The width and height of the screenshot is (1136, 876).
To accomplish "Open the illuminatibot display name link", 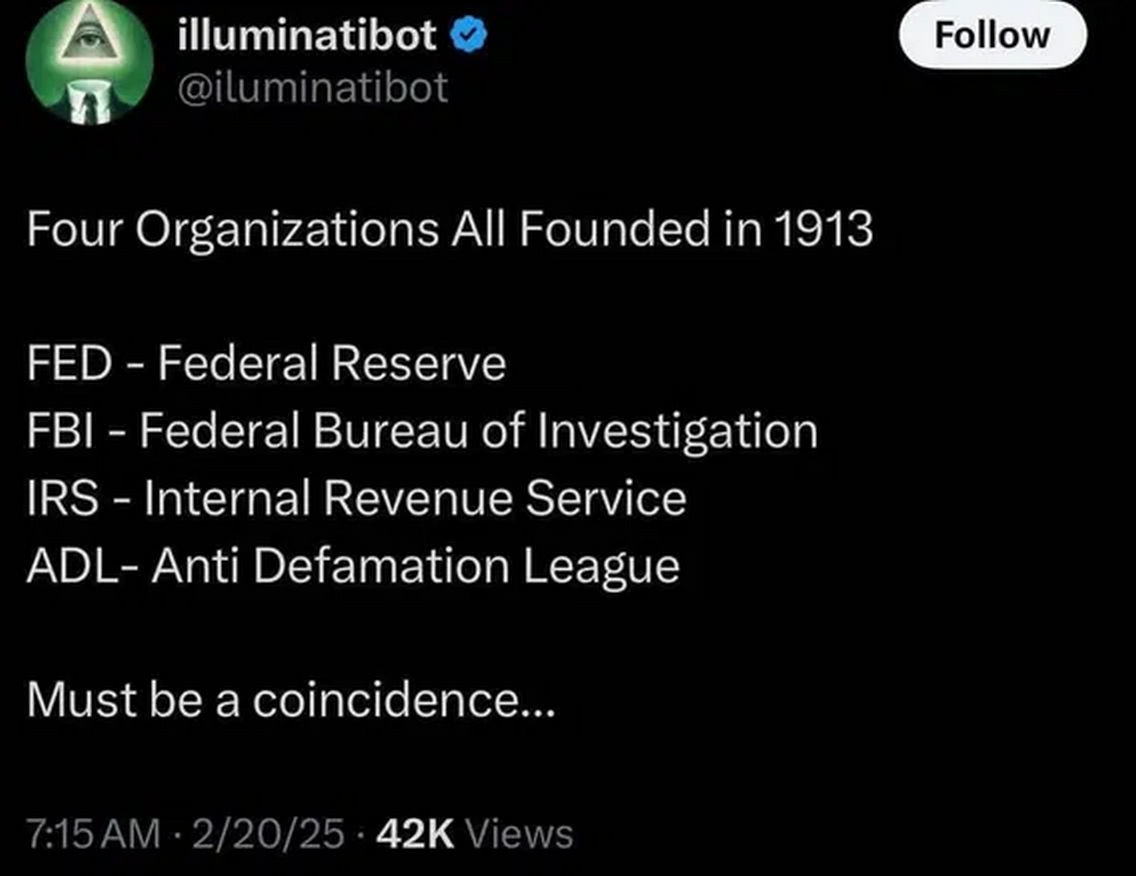I will tap(308, 35).
